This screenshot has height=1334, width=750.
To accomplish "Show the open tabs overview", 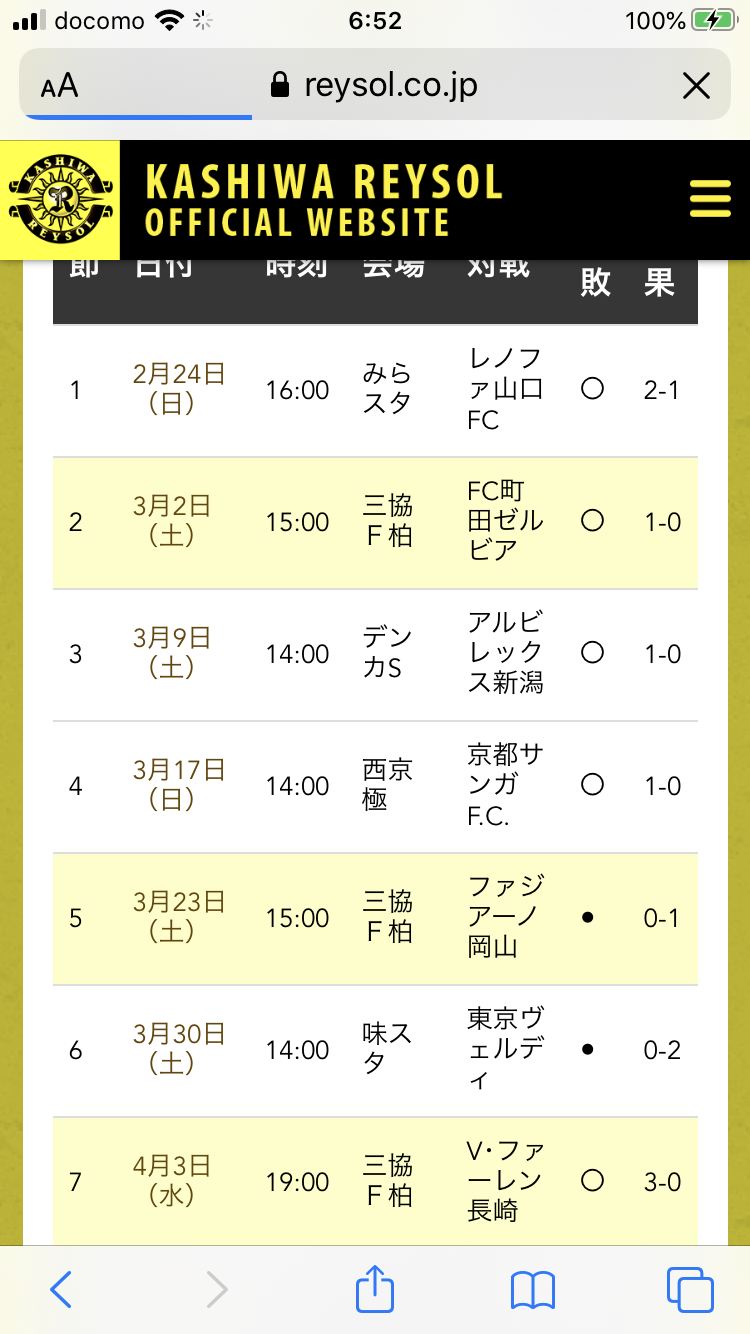I will point(689,1289).
